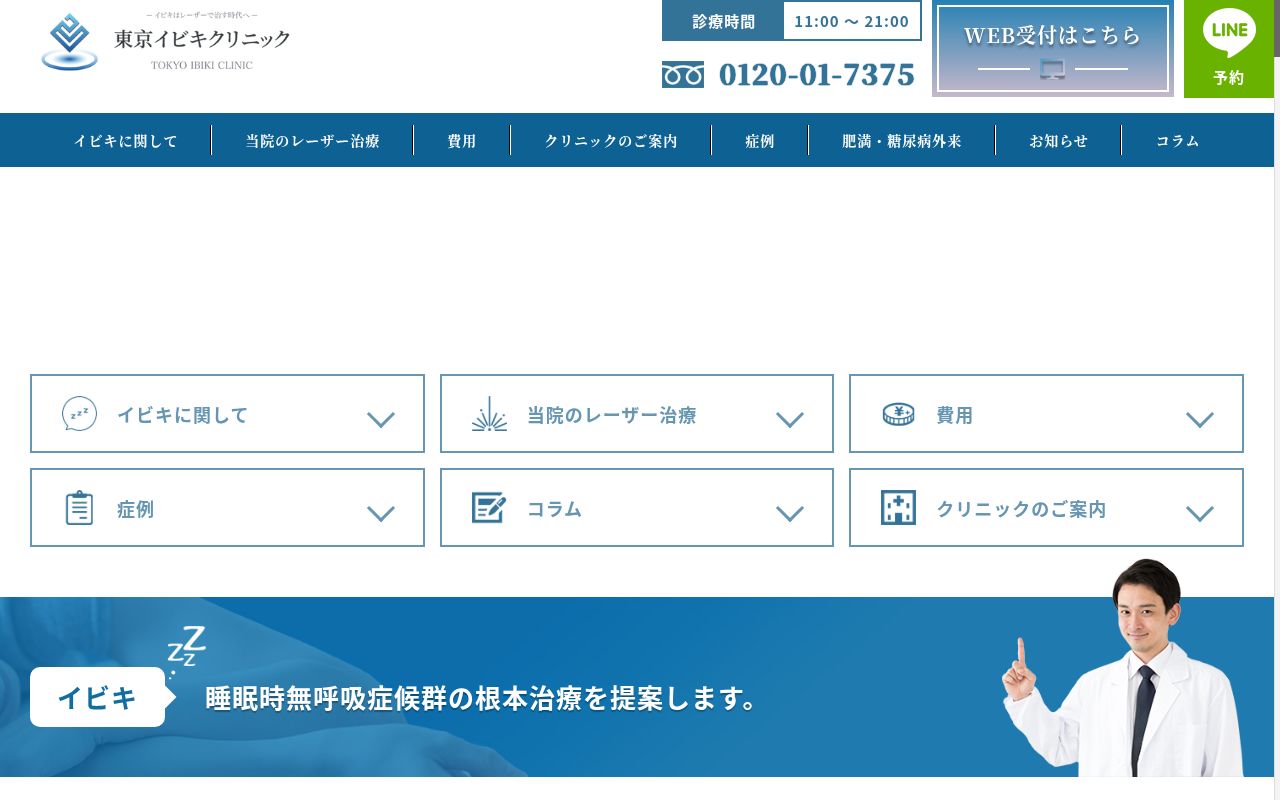The image size is (1280, 800).
Task: Expand the 当院のレーザー治療 card chevron
Action: pyautogui.click(x=790, y=419)
